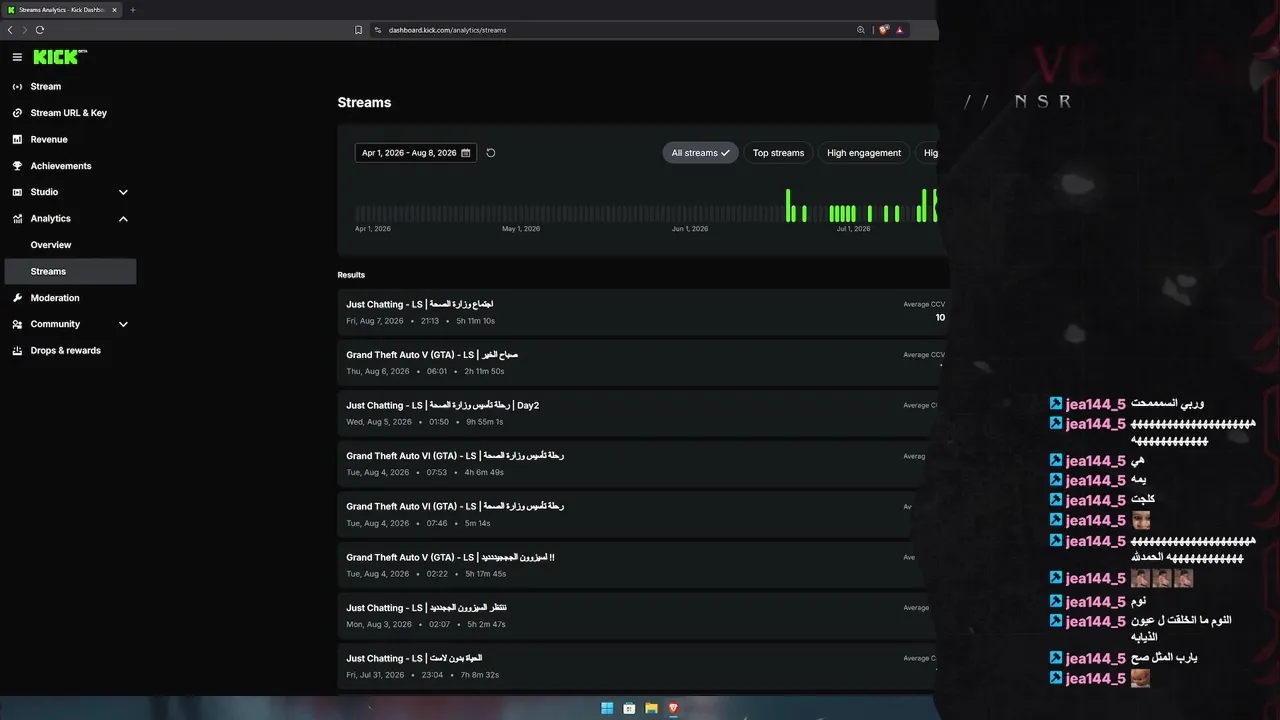Click the Community people icon
This screenshot has height=720, width=1280.
click(17, 324)
